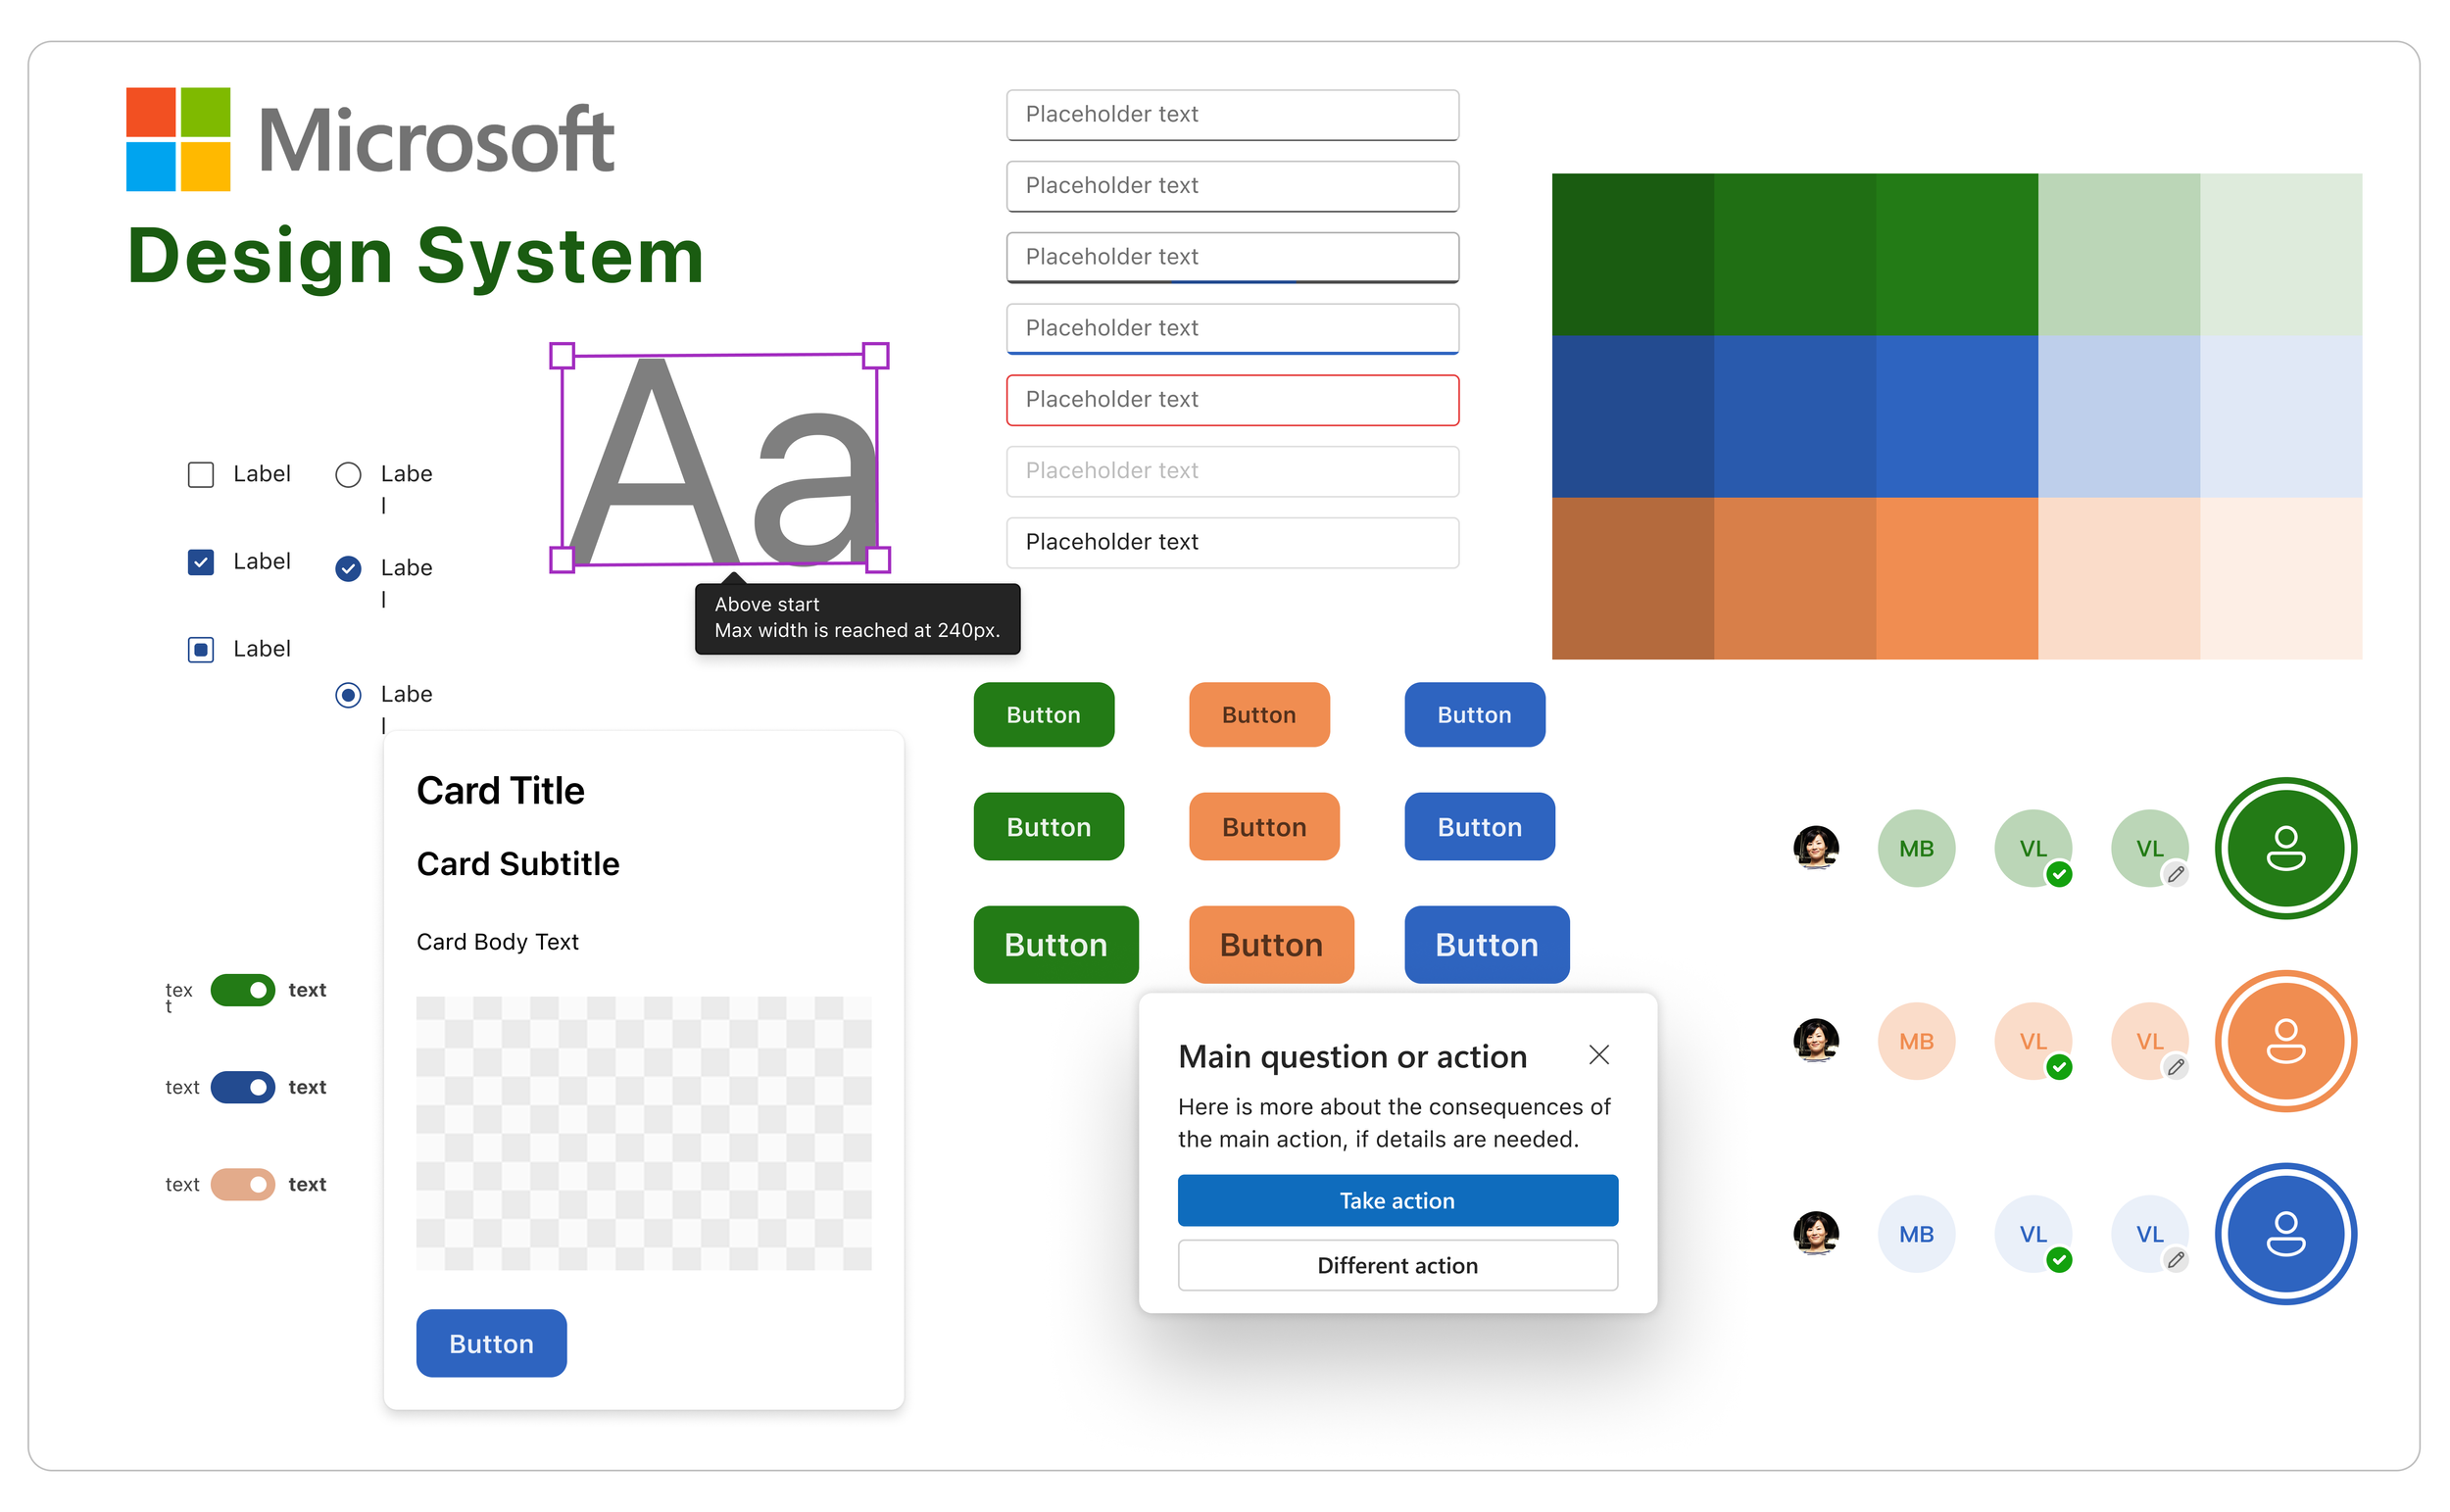
Task: Click the blue VL avatar with pencil badge
Action: 2149,1234
